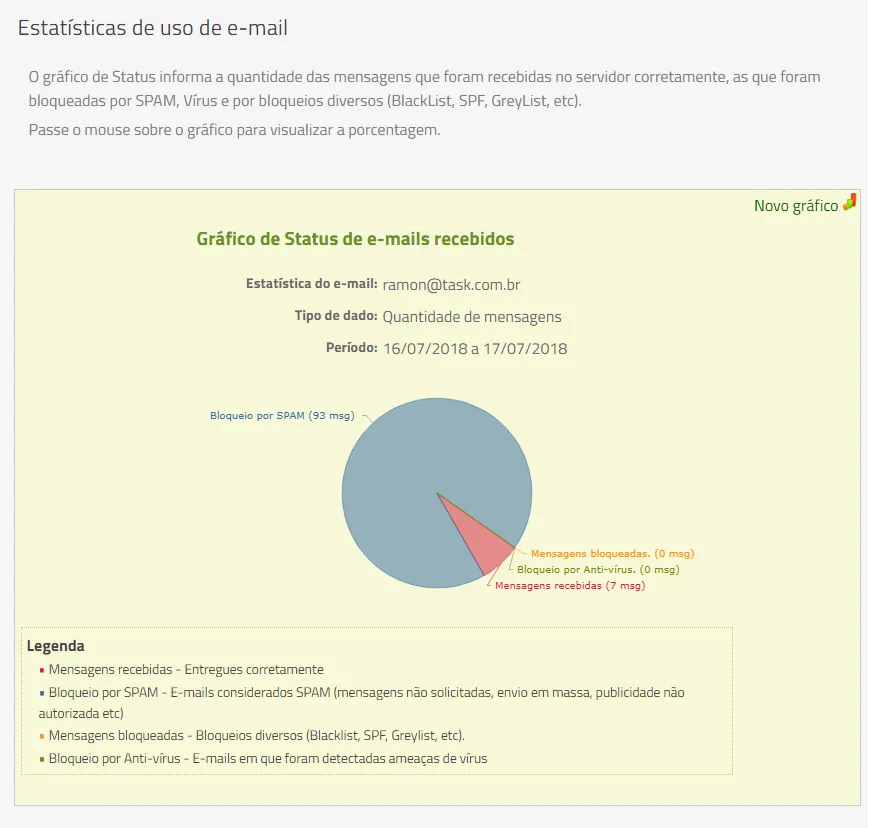Image resolution: width=869 pixels, height=828 pixels.
Task: Click the Mensagens recebidas (7 msg) label
Action: pyautogui.click(x=570, y=586)
